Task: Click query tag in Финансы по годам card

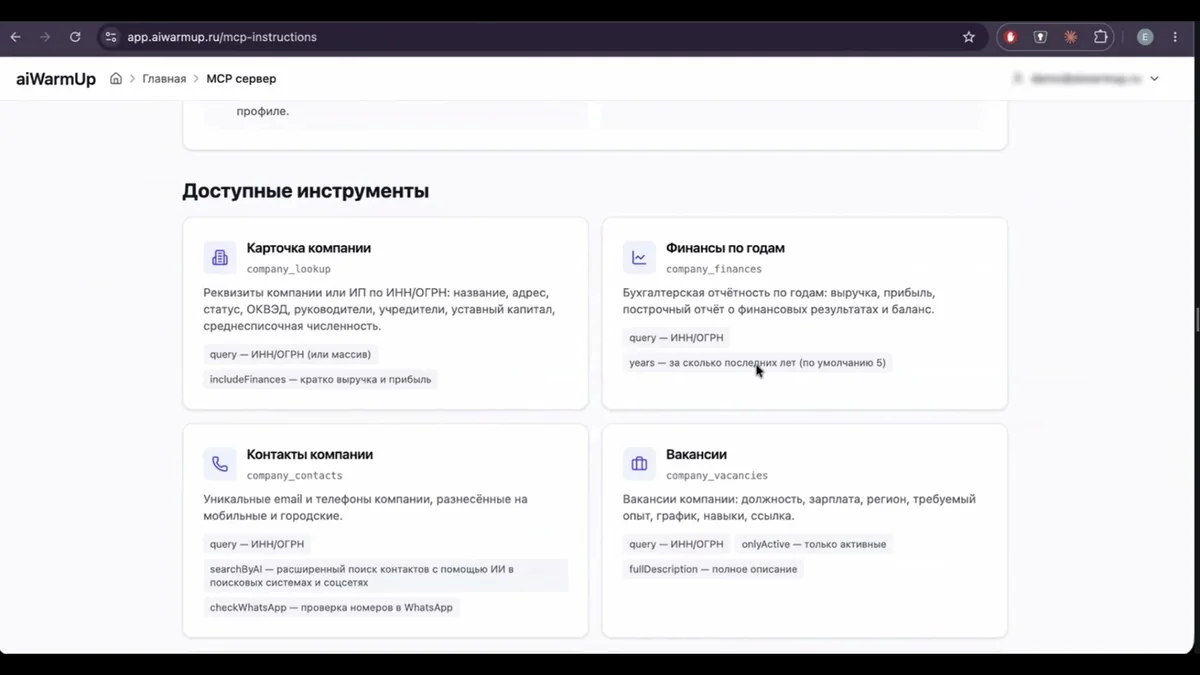Action: pos(676,338)
